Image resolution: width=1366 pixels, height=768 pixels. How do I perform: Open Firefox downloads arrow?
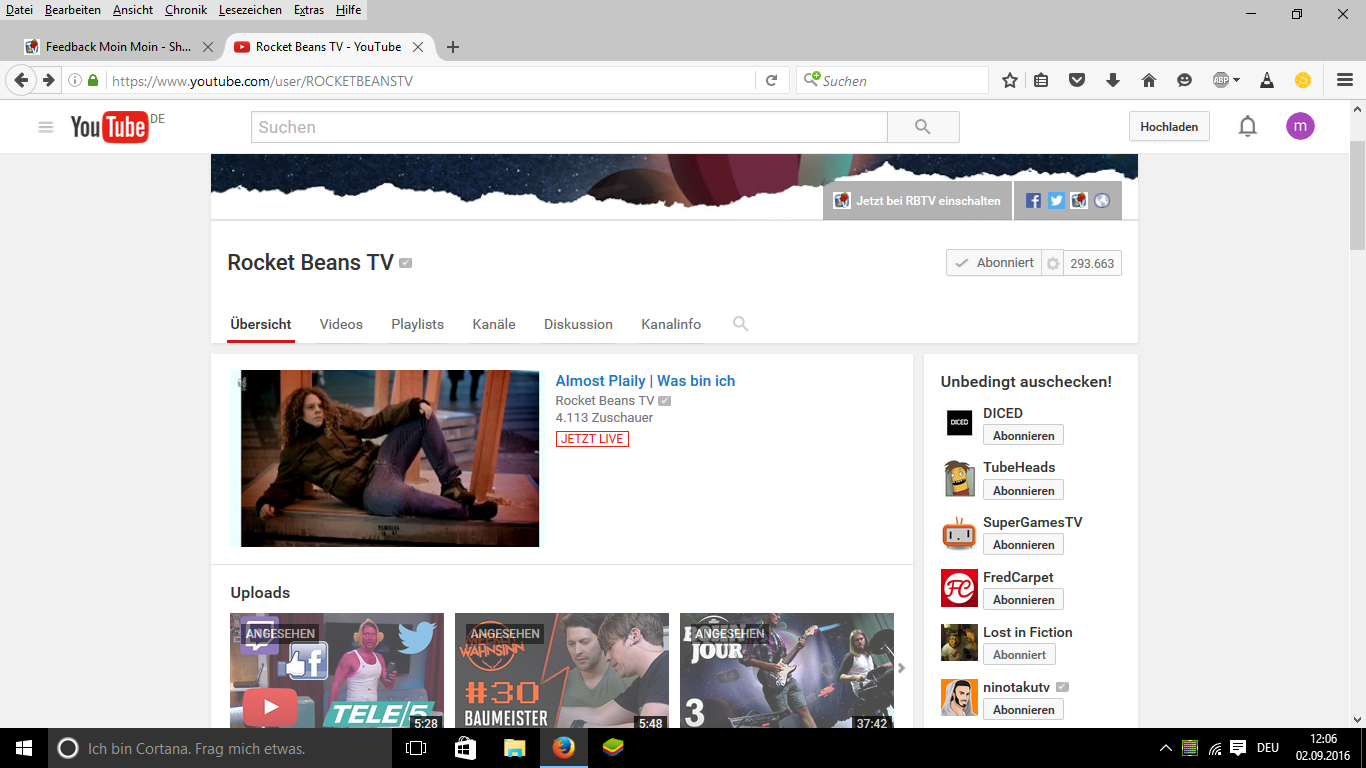tap(1113, 80)
